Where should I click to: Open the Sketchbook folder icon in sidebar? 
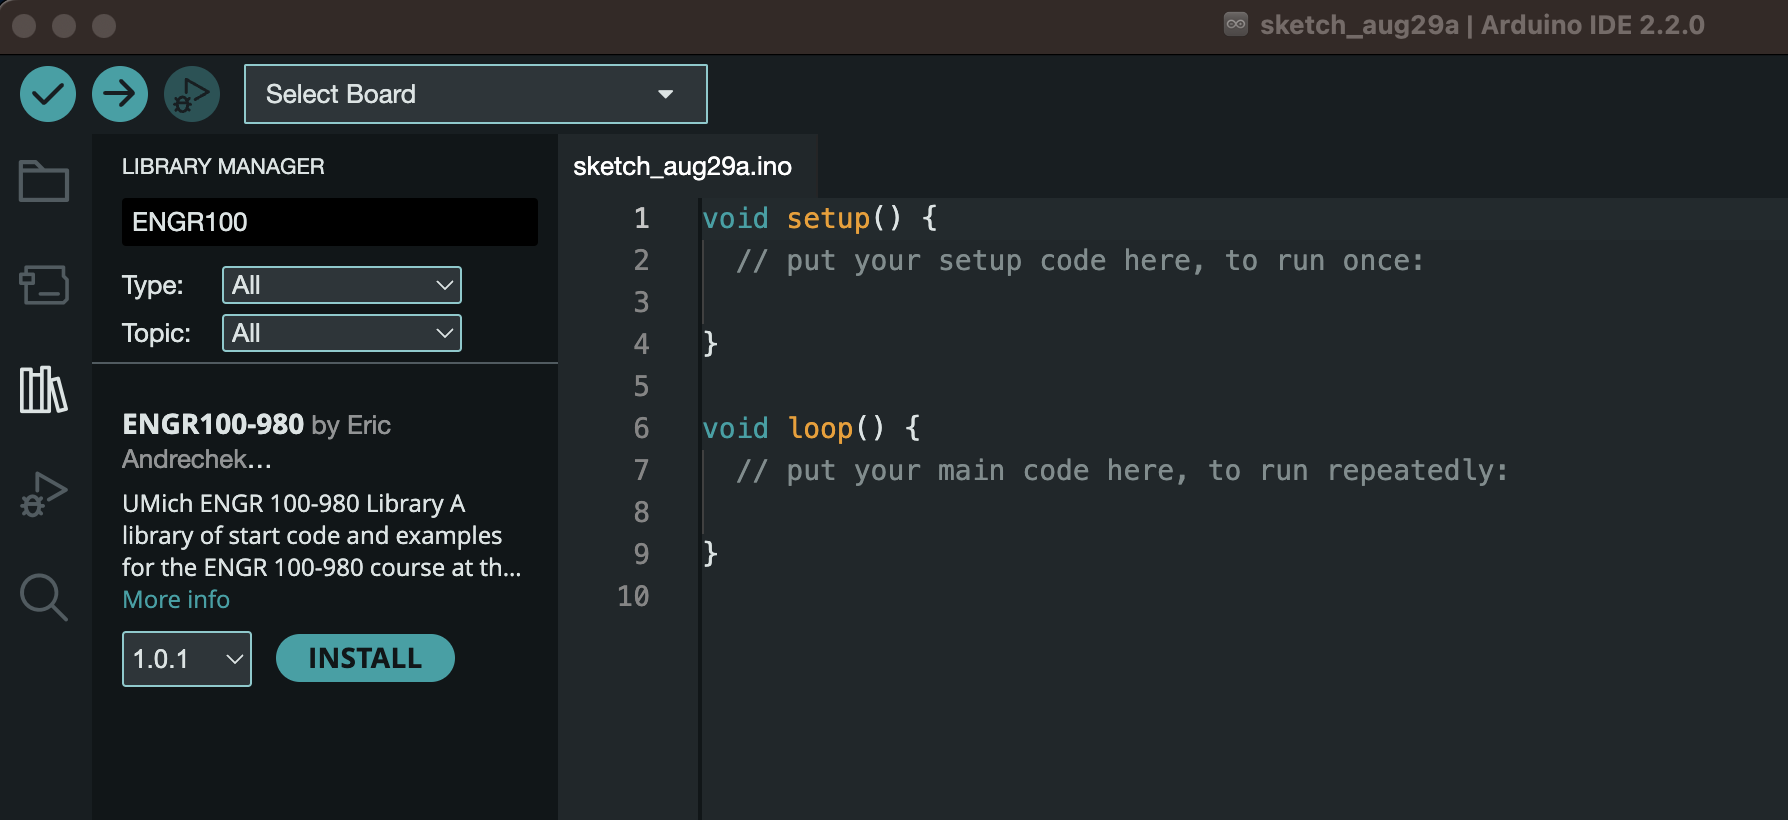pos(44,181)
